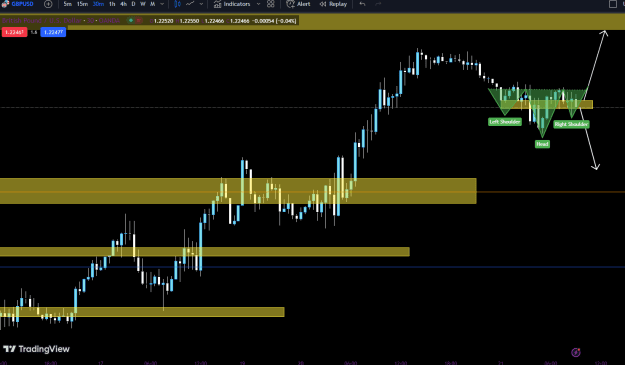
Task: Click the purple lightning icon above time axis
Action: [576, 352]
